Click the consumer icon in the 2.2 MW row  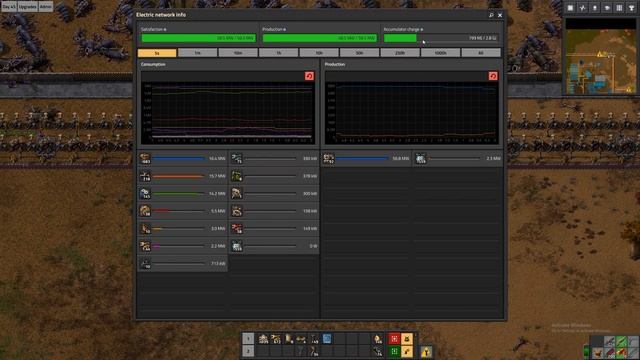click(145, 246)
